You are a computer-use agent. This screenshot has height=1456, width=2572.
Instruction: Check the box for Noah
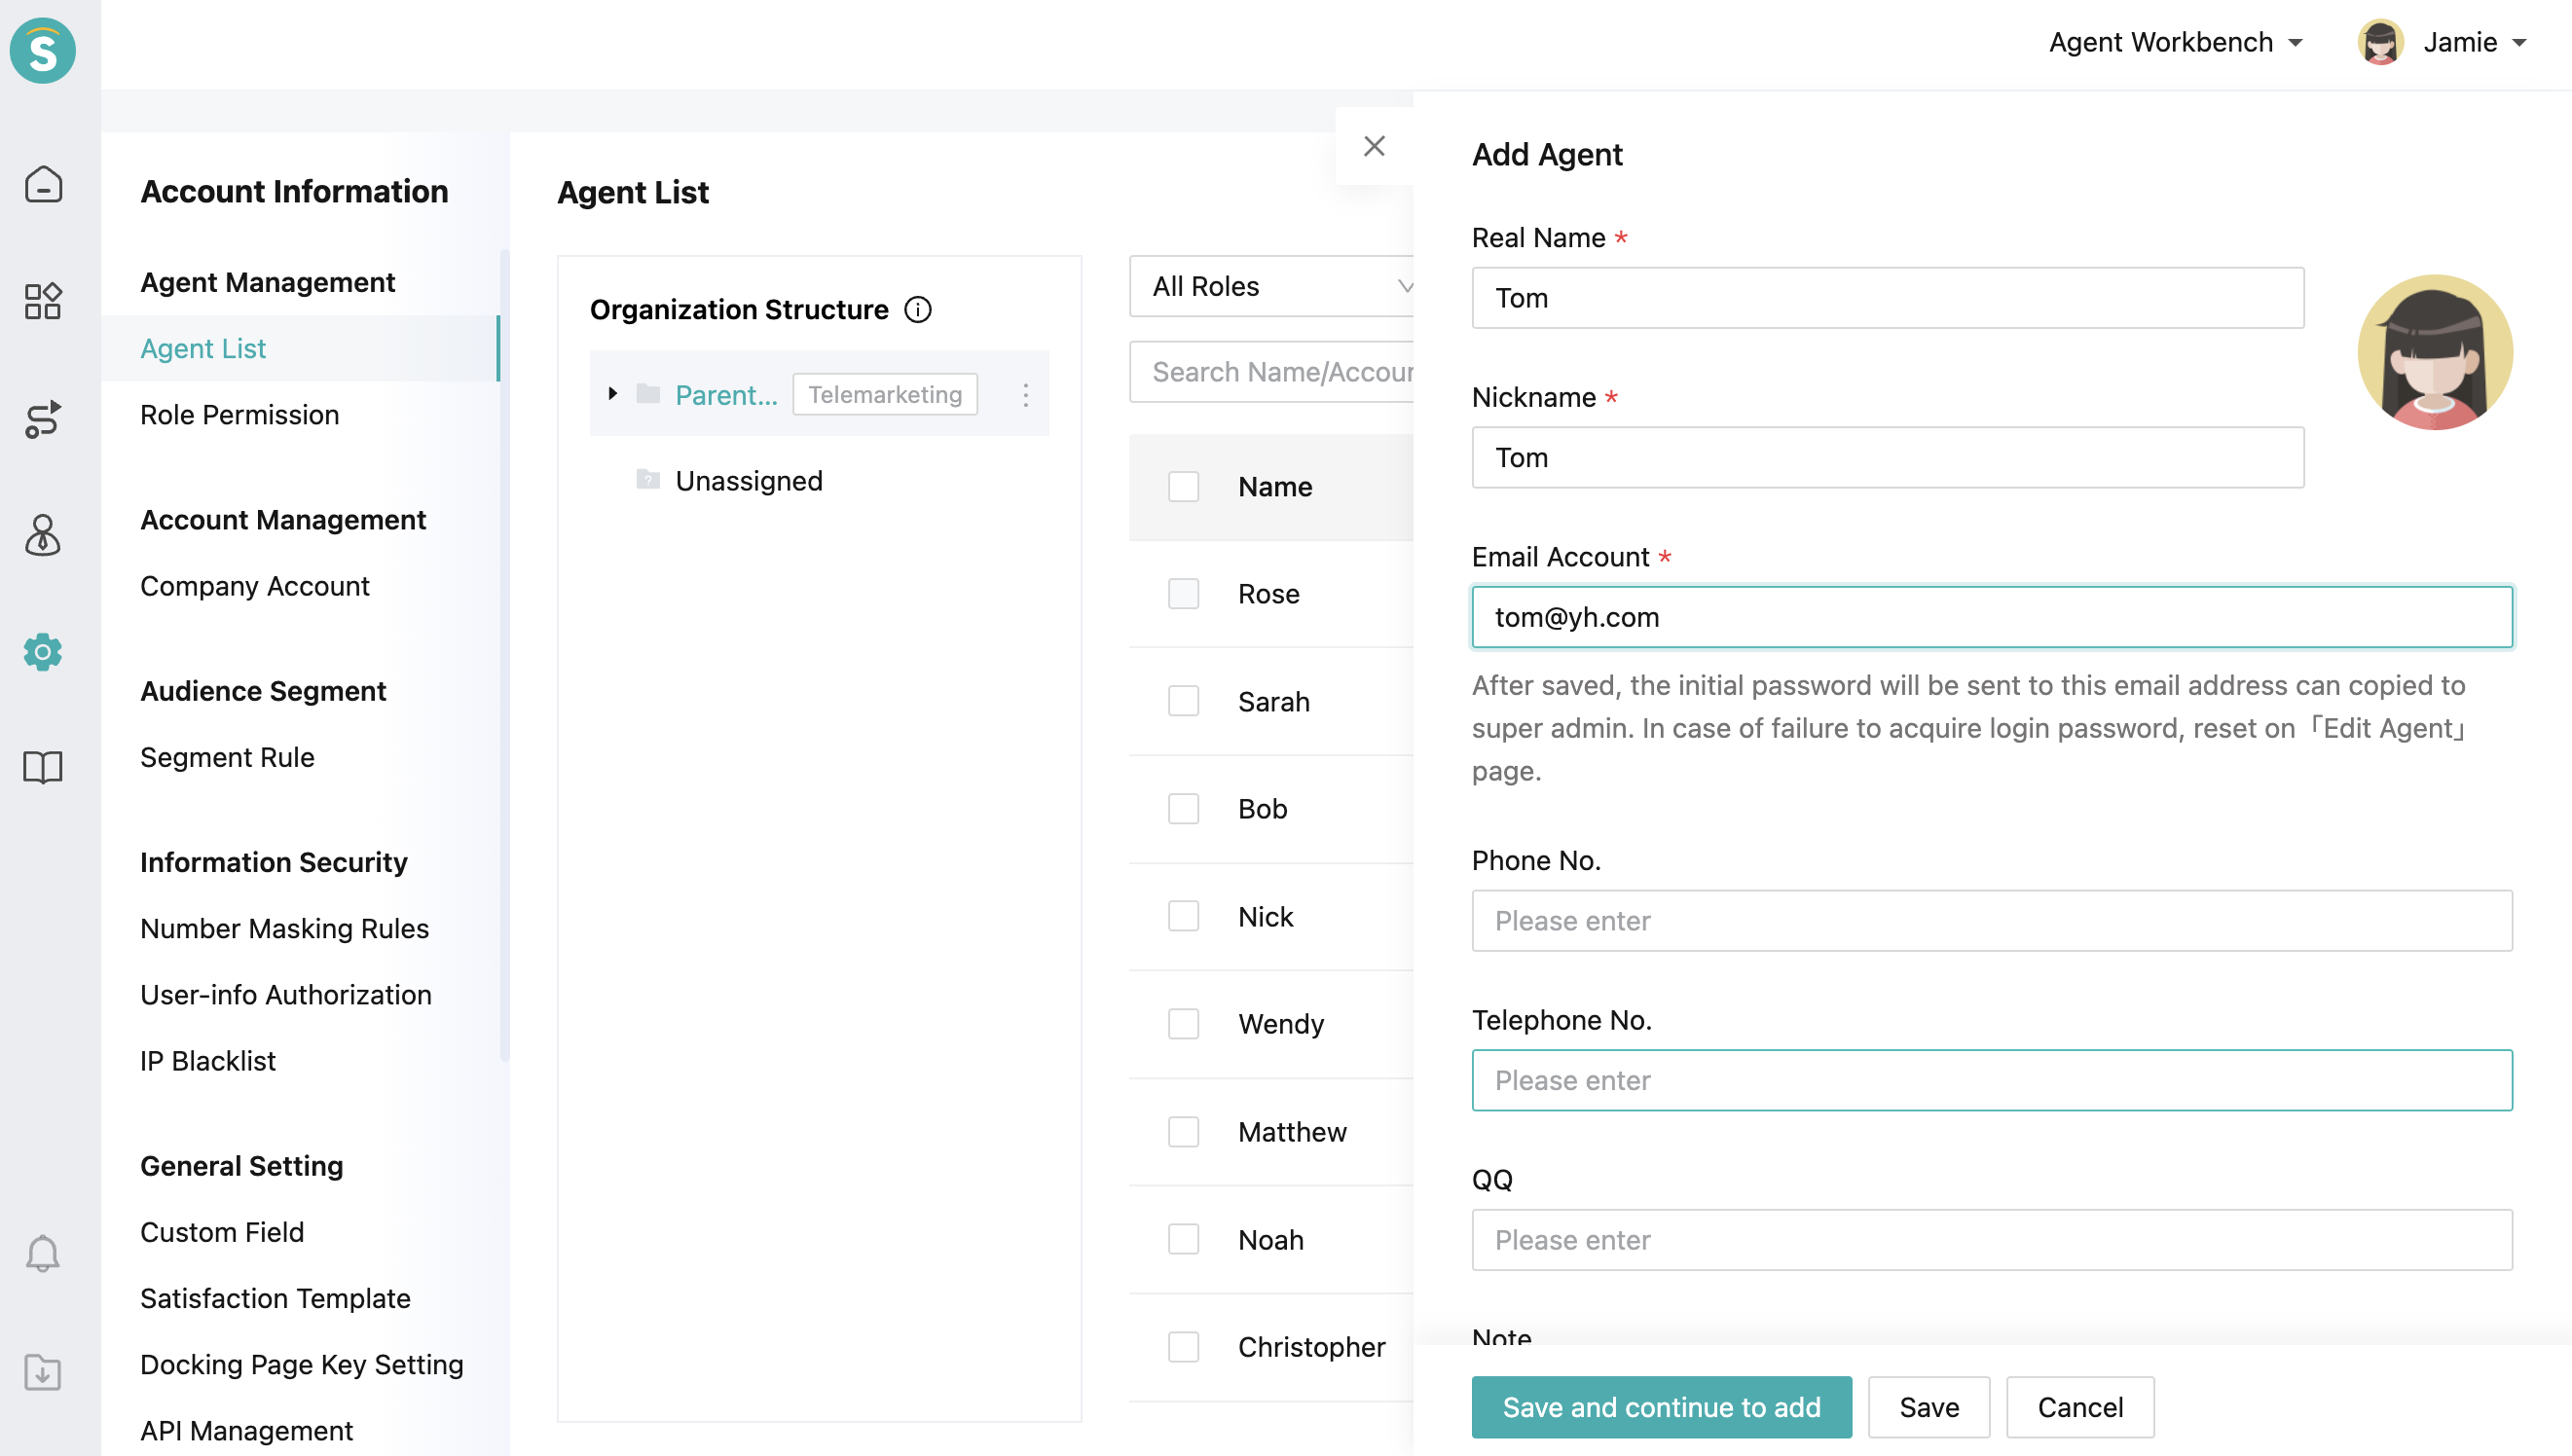[1183, 1240]
